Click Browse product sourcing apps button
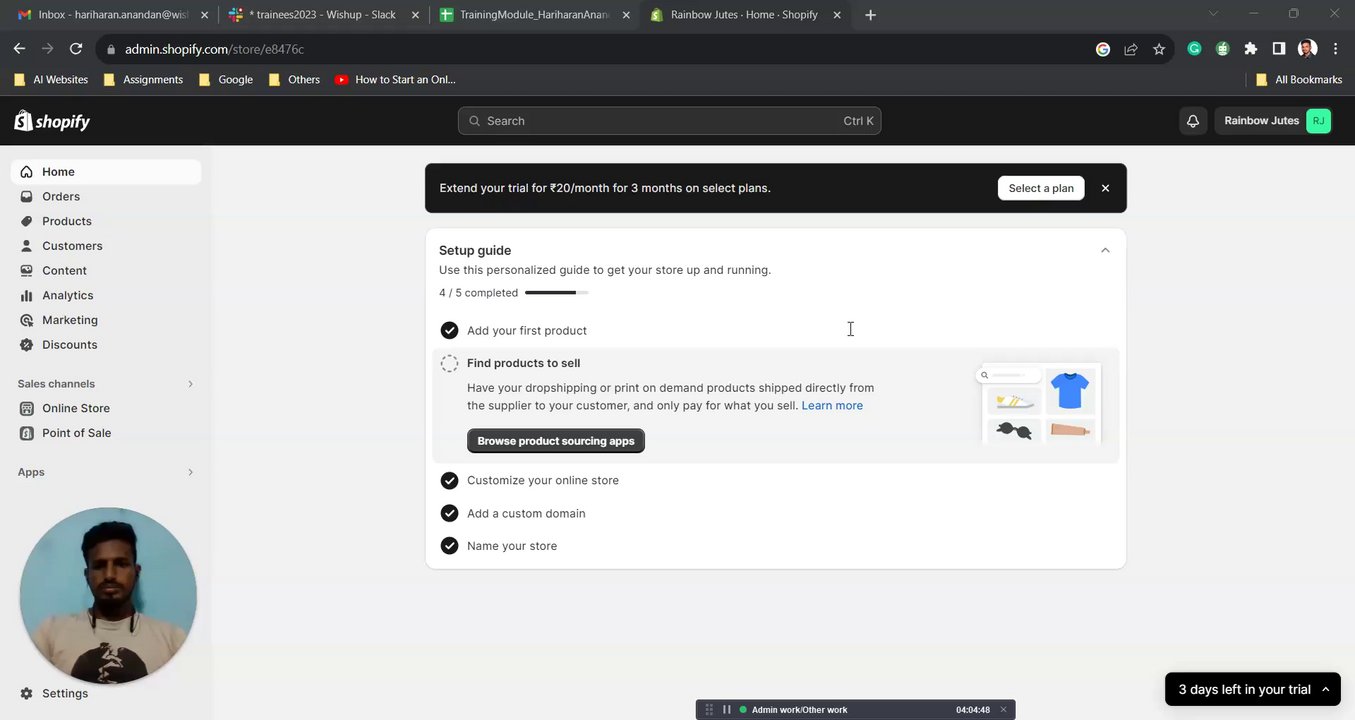This screenshot has height=720, width=1355. point(556,441)
